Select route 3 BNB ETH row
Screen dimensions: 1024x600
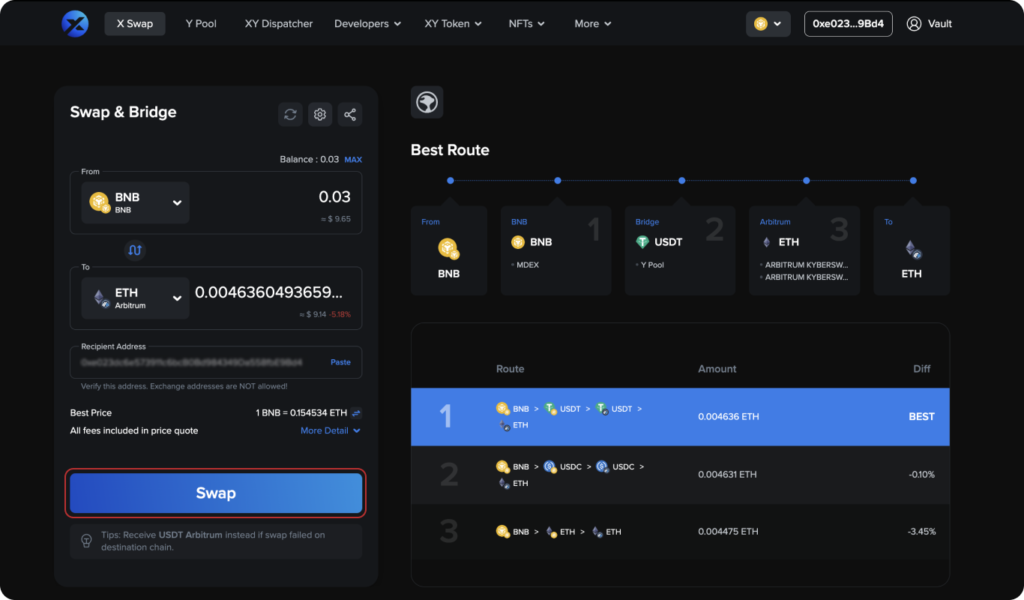point(680,531)
